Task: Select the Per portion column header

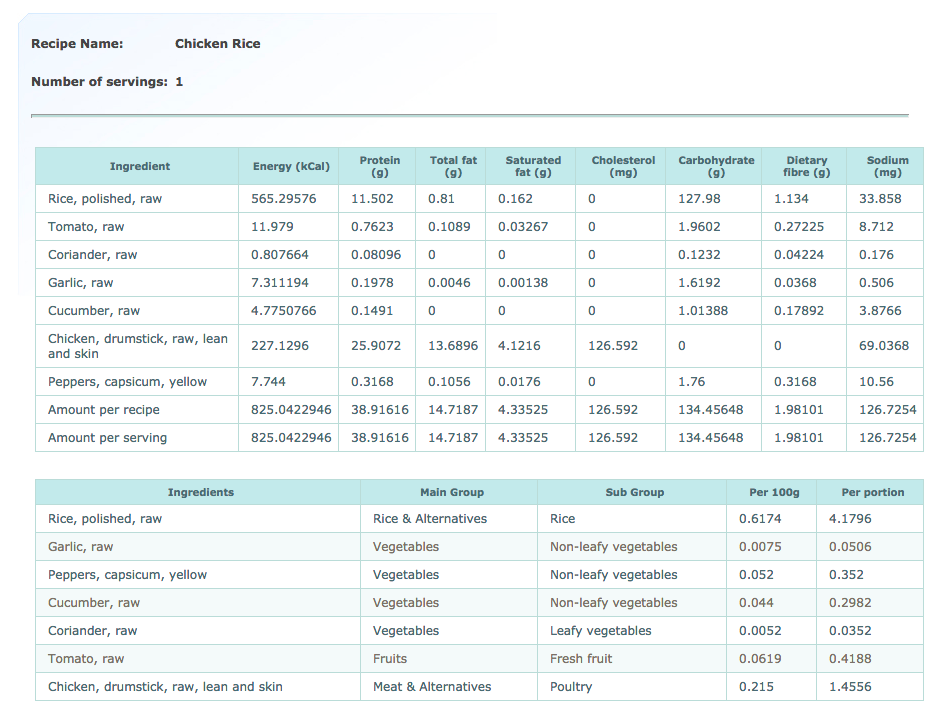Action: [873, 492]
